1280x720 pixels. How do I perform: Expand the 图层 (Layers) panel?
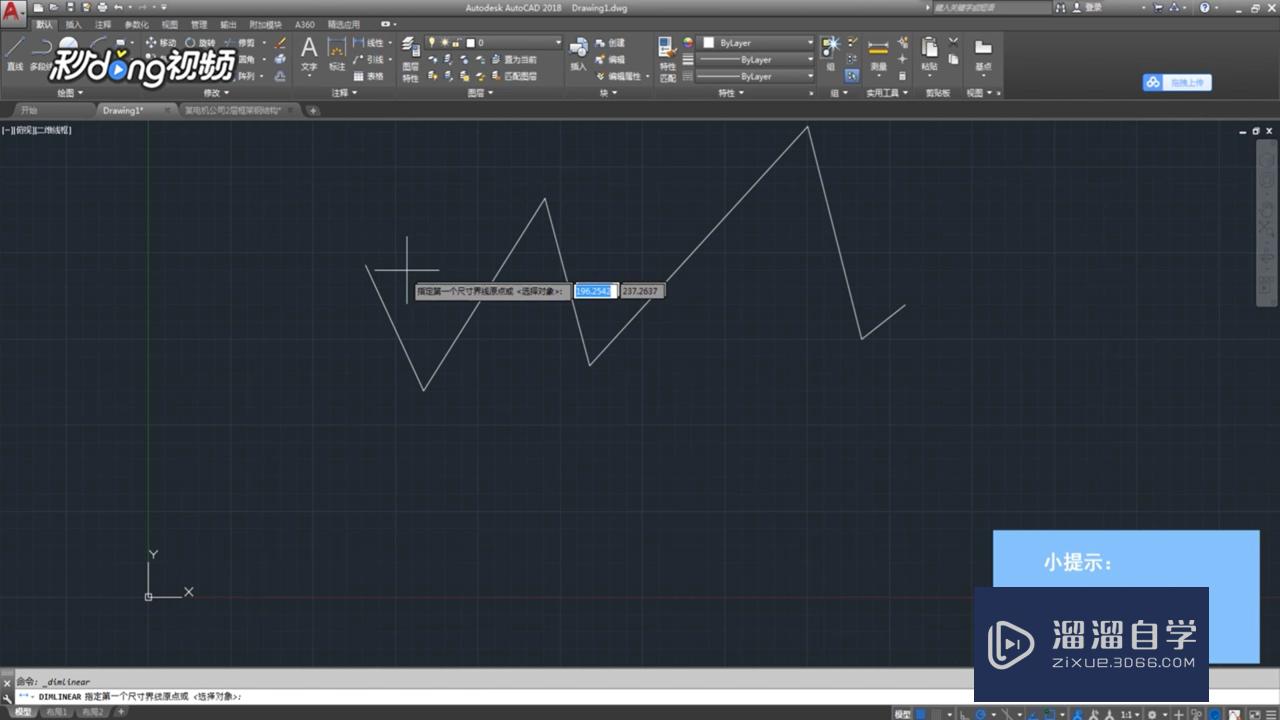(x=480, y=93)
